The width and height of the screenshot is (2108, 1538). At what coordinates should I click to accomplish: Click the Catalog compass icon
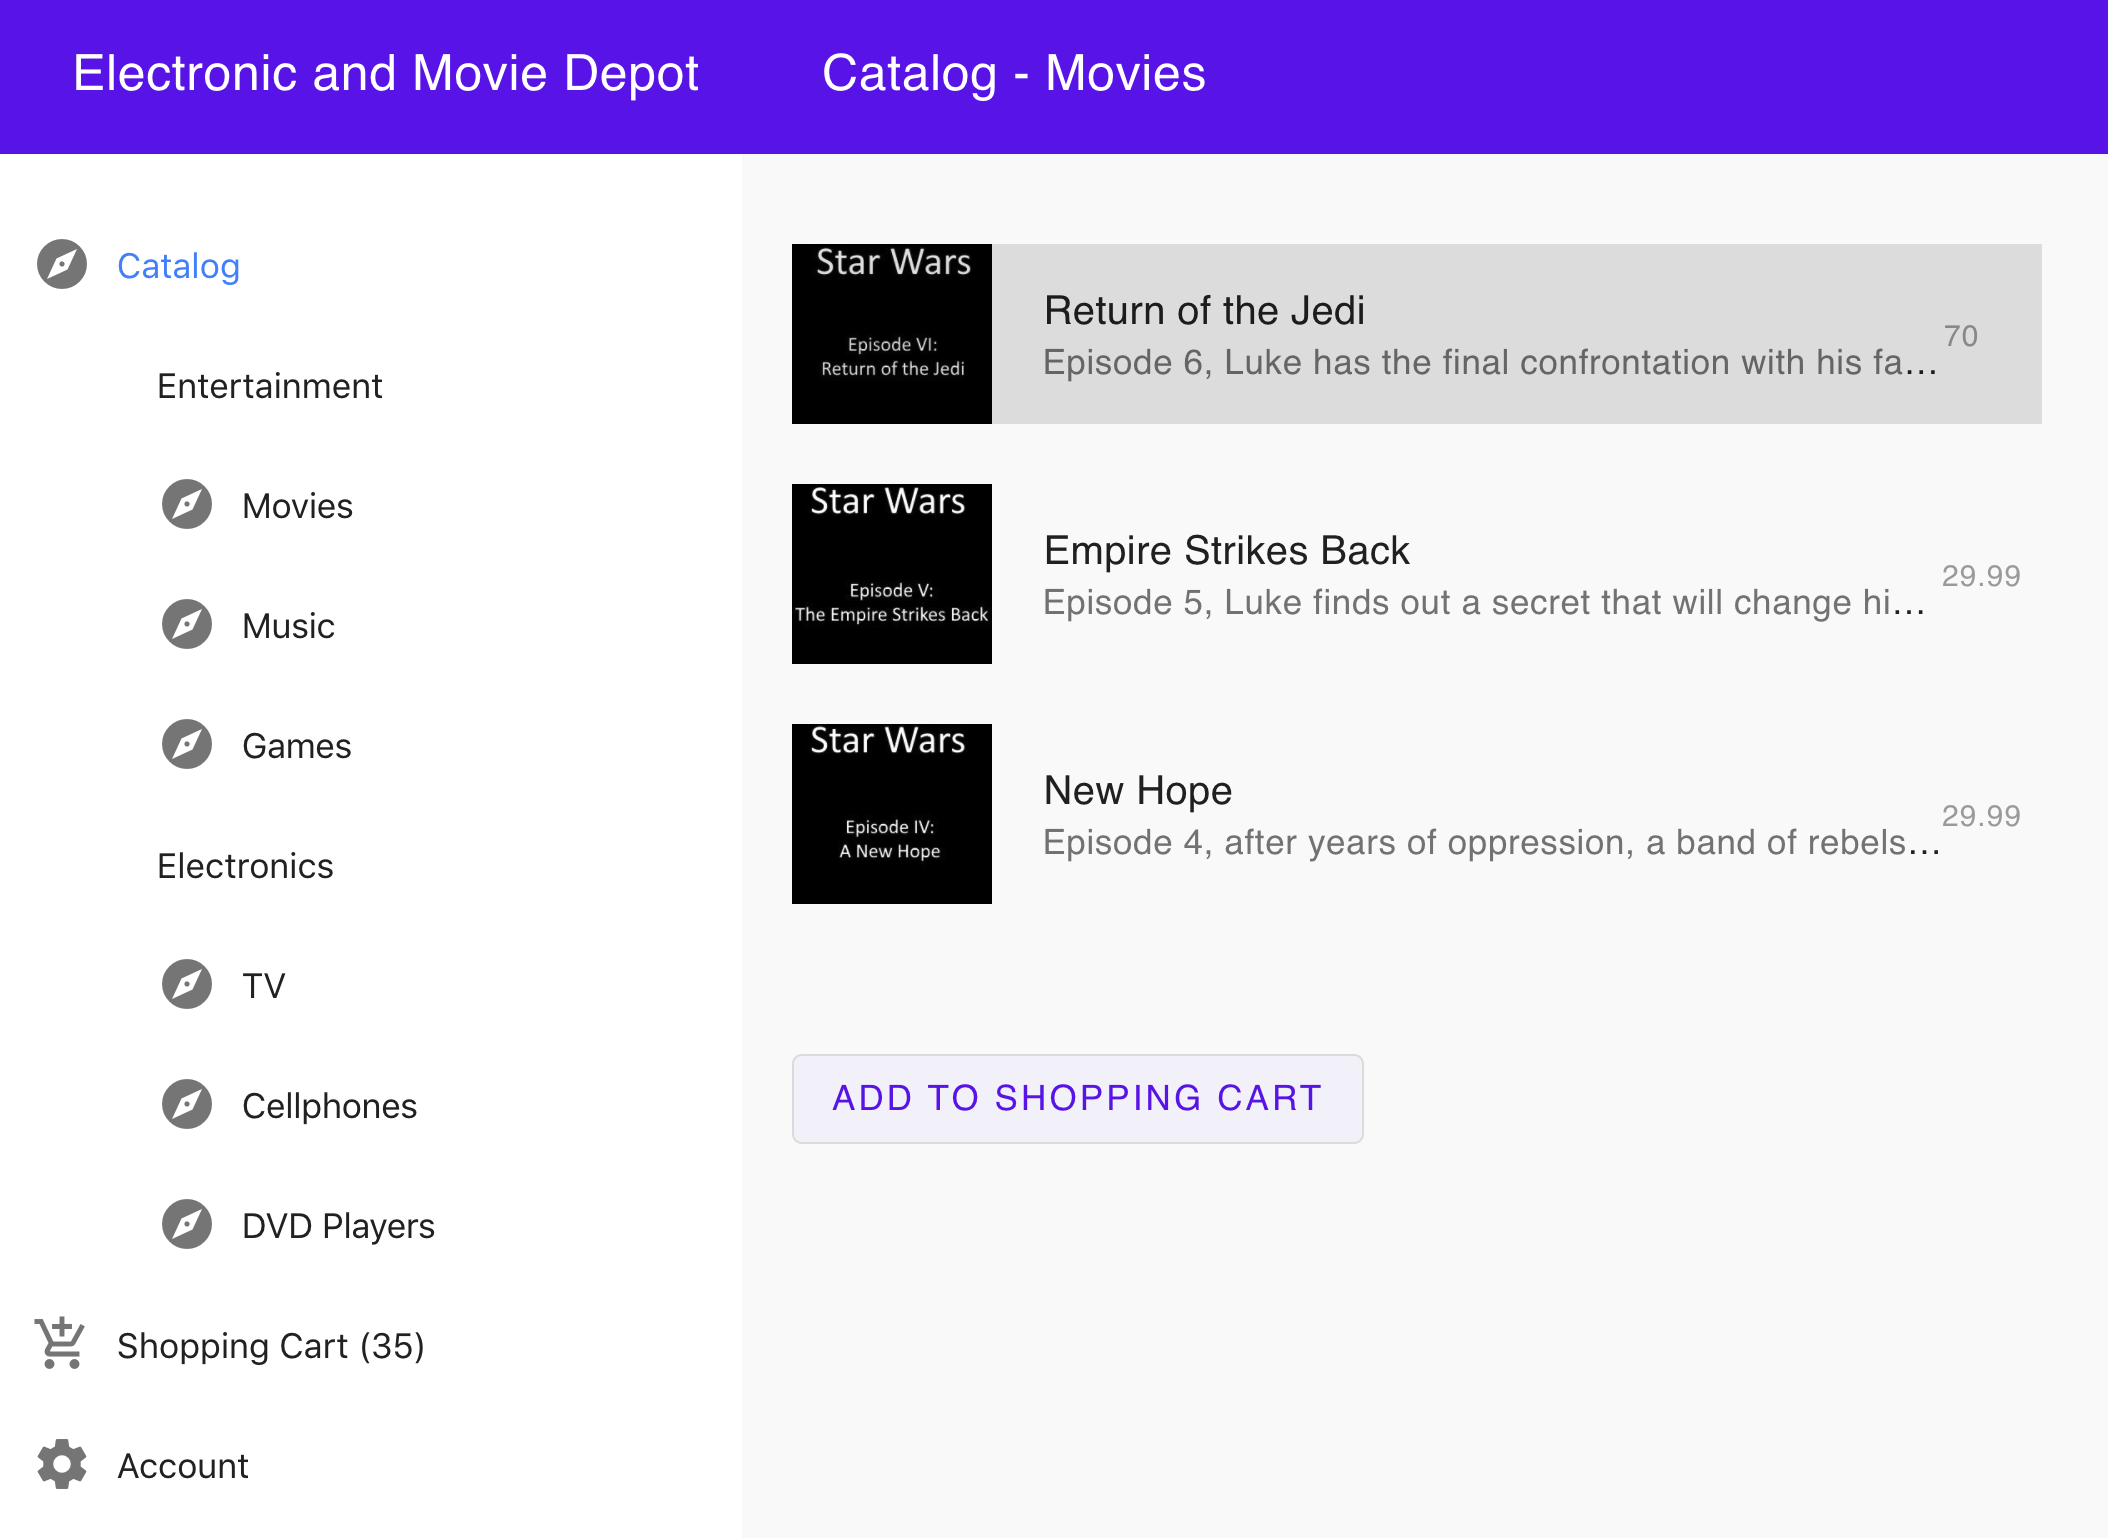(62, 265)
